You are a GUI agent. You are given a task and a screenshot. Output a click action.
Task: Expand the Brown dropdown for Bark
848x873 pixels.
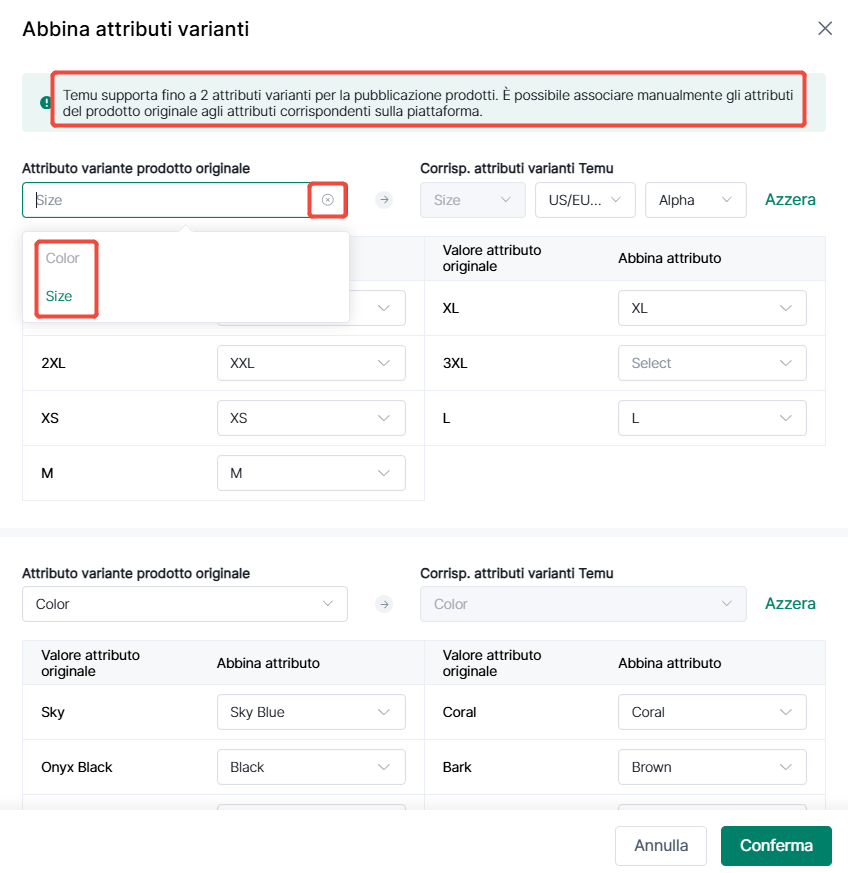coord(712,767)
